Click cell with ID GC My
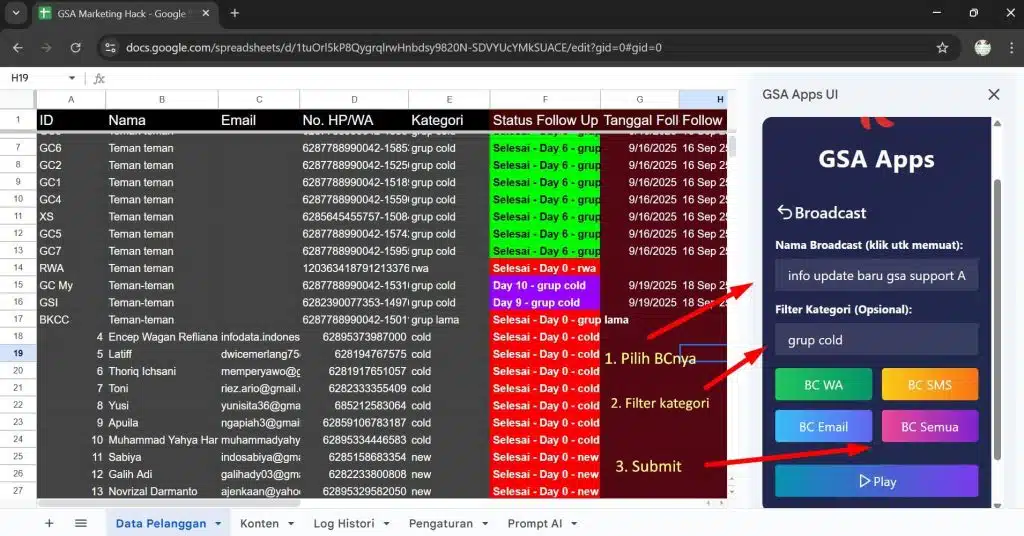Viewport: 1024px width, 536px height. [x=71, y=285]
